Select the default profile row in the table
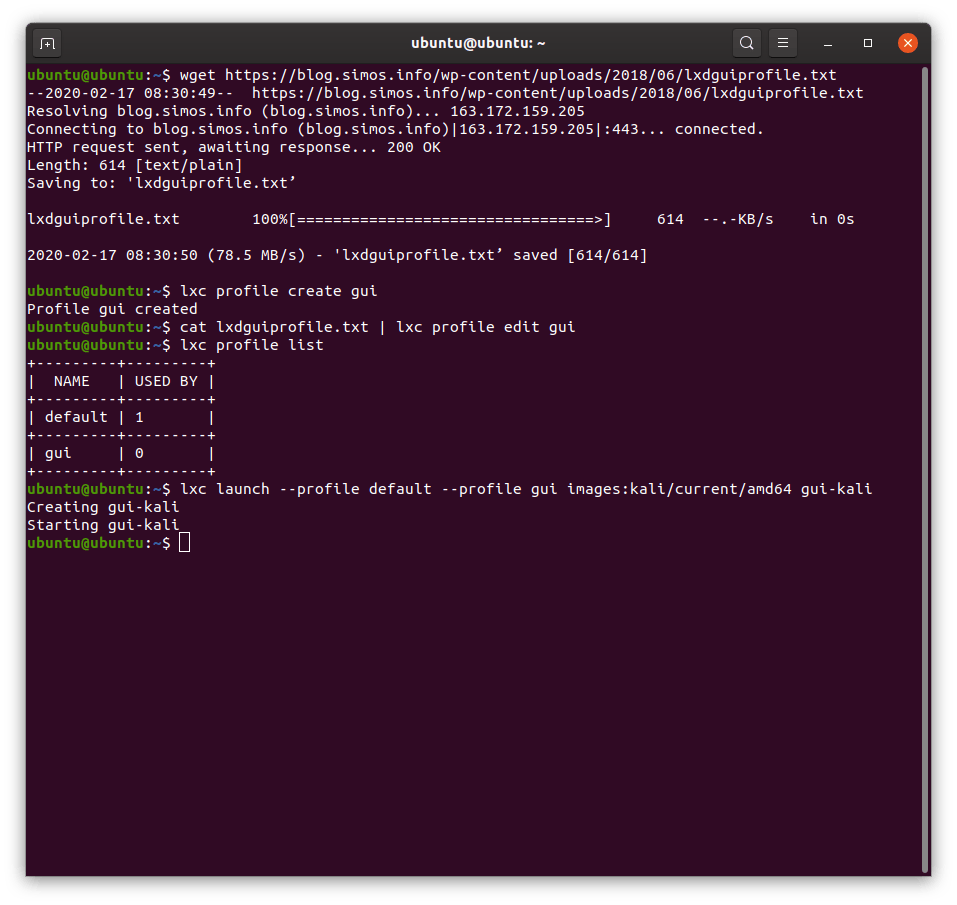 [x=120, y=417]
